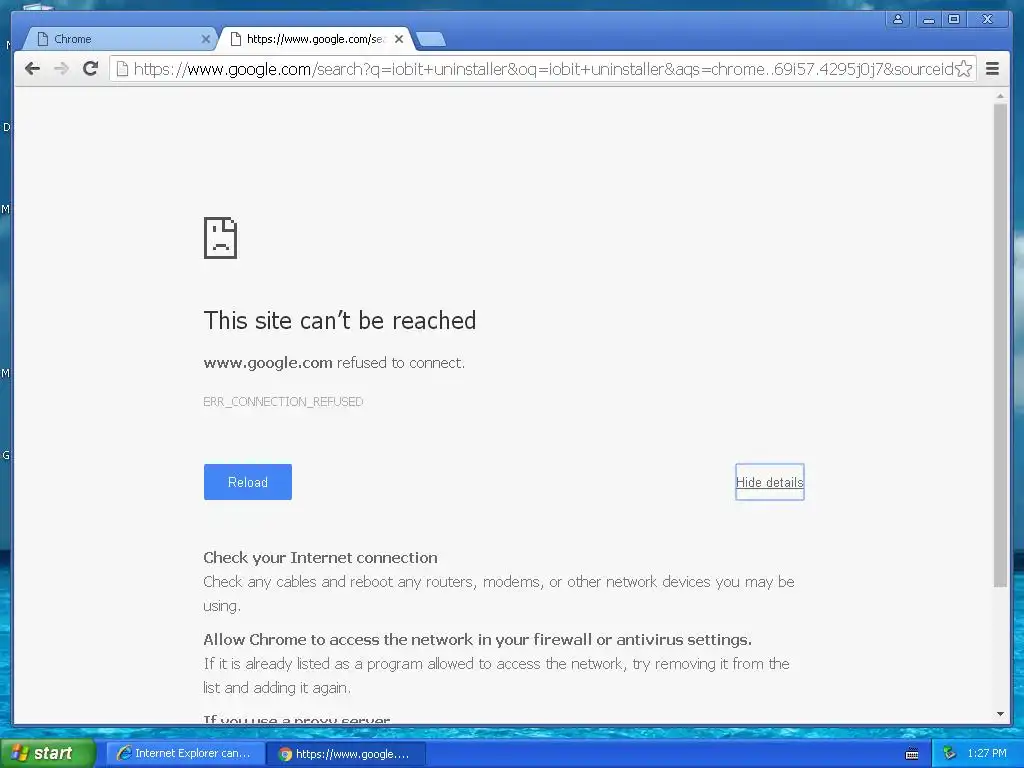Viewport: 1024px width, 768px height.
Task: Reload the page with toolbar refresh icon
Action: click(x=90, y=69)
